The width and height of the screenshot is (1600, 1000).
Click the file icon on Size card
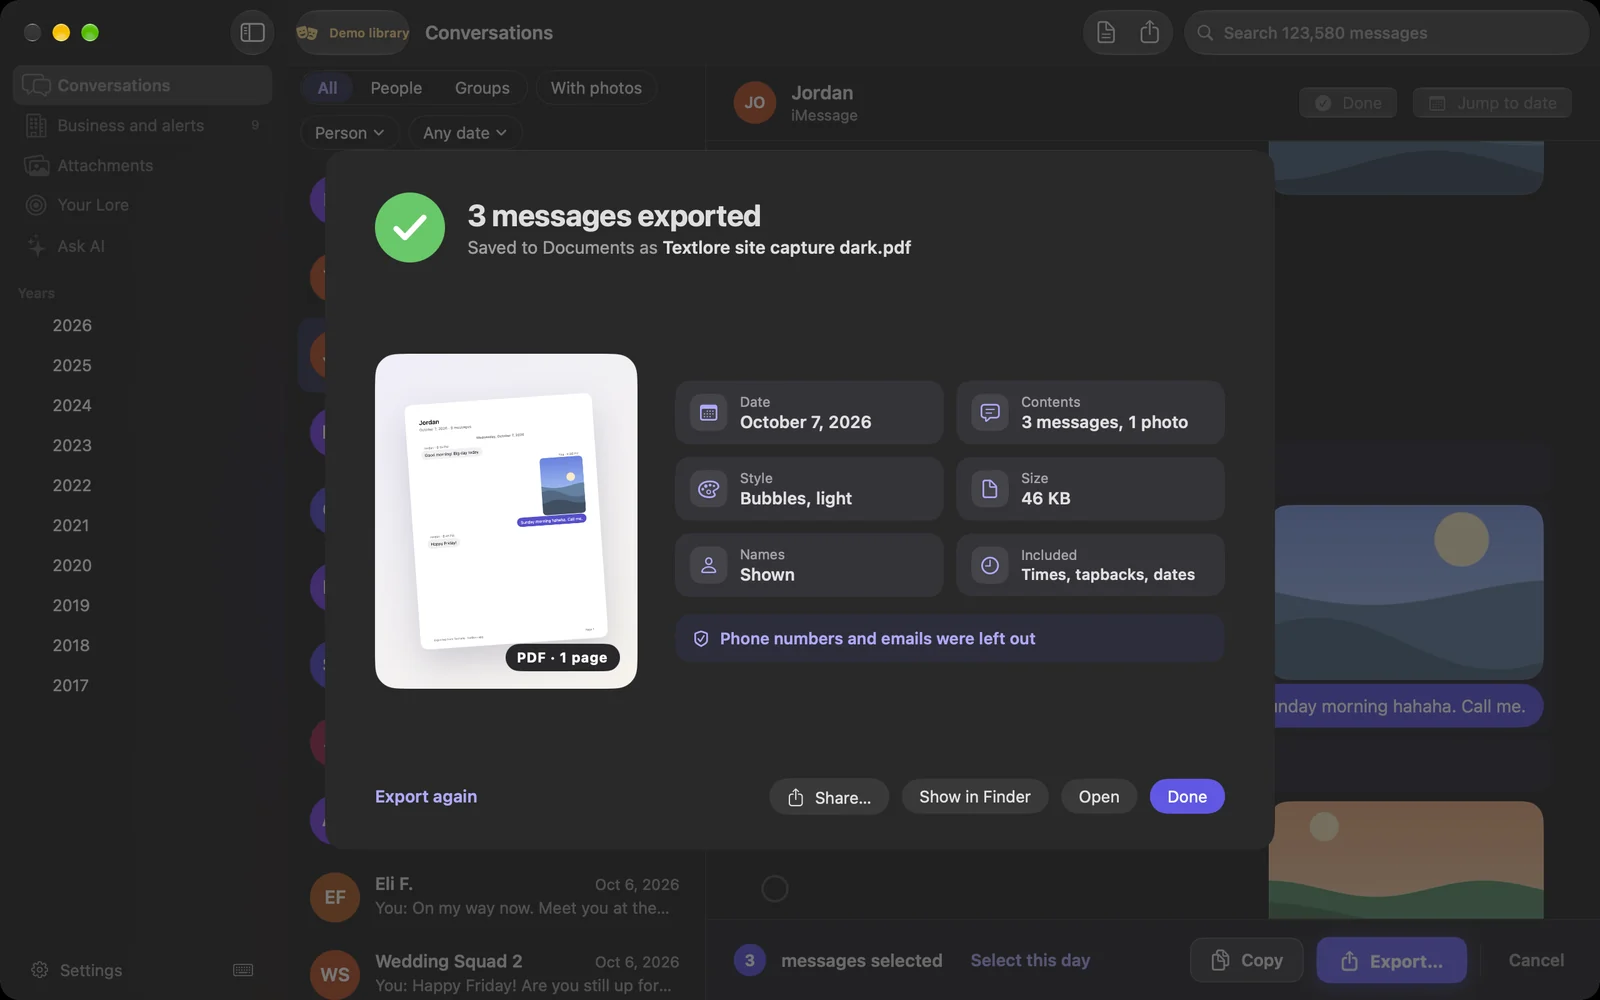989,489
